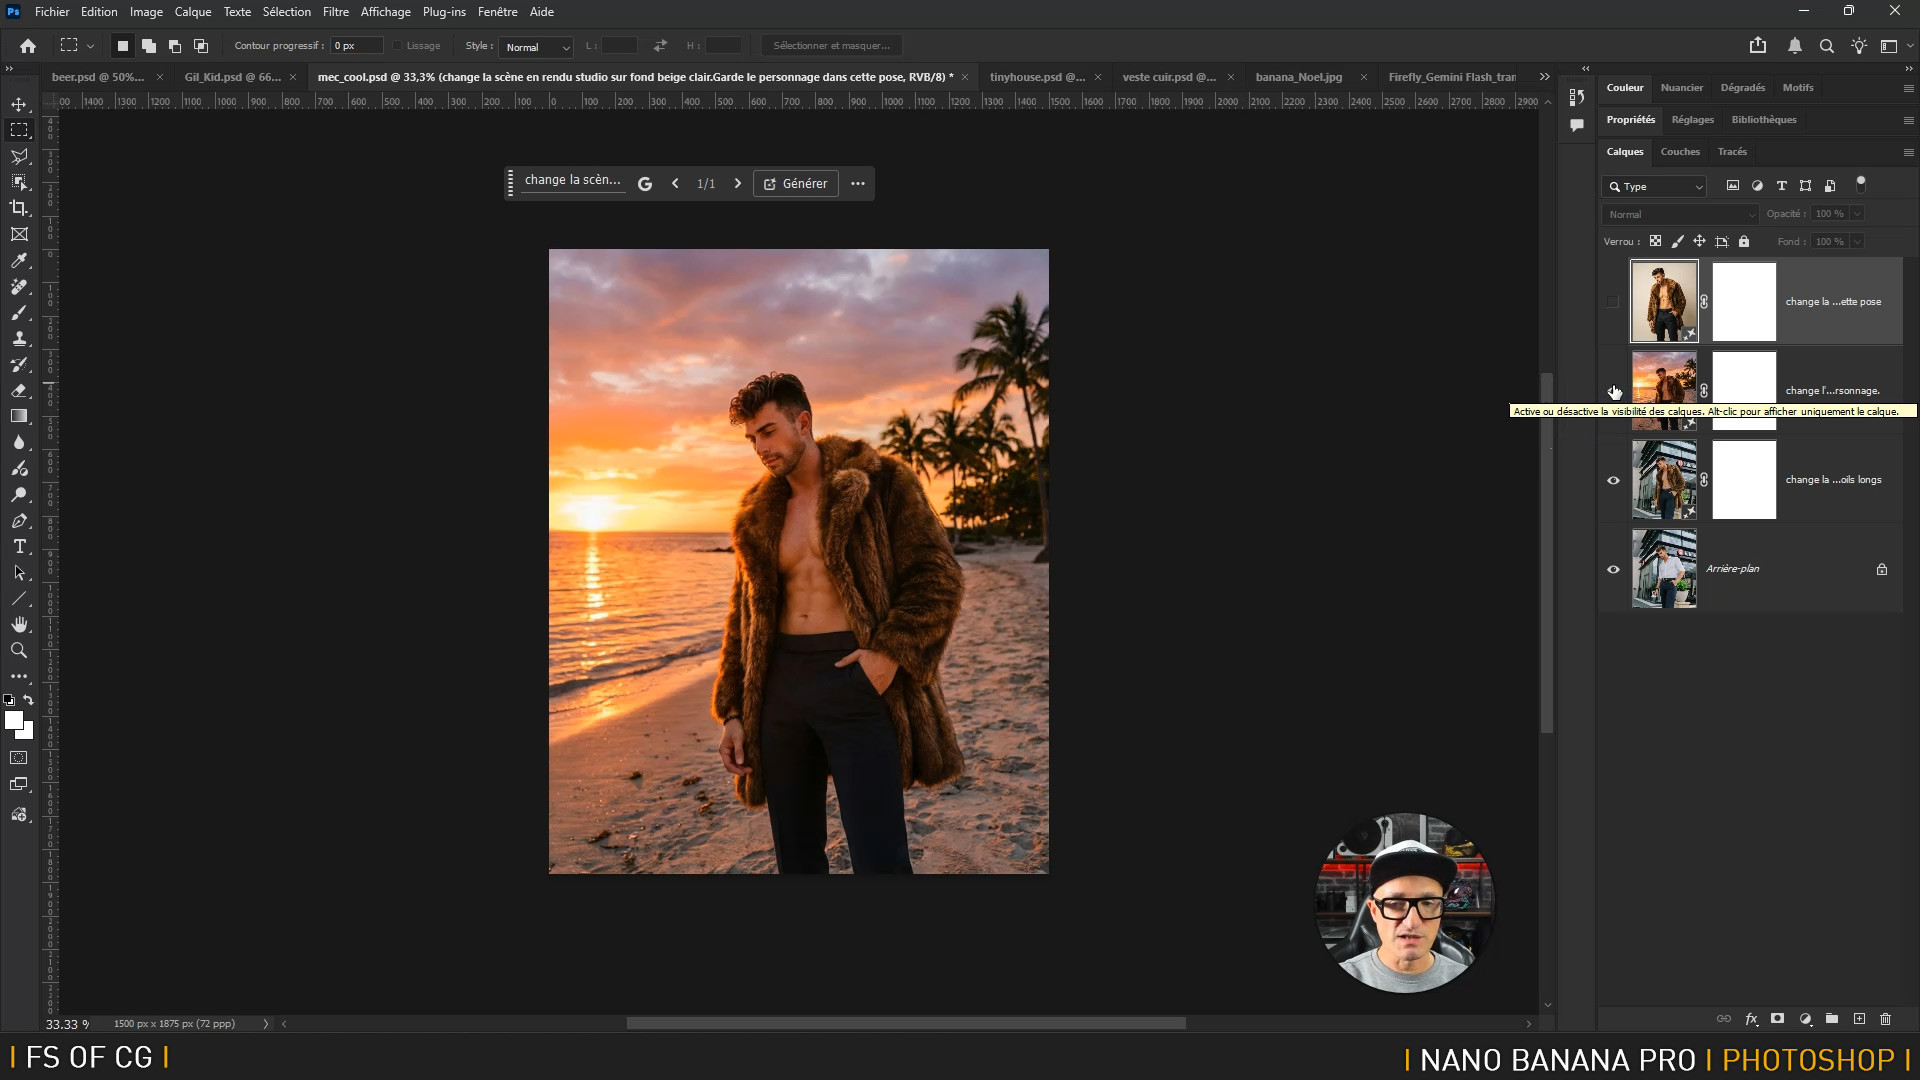Open the layer filter Type dropdown
Image resolution: width=1920 pixels, height=1080 pixels.
[x=1655, y=187]
